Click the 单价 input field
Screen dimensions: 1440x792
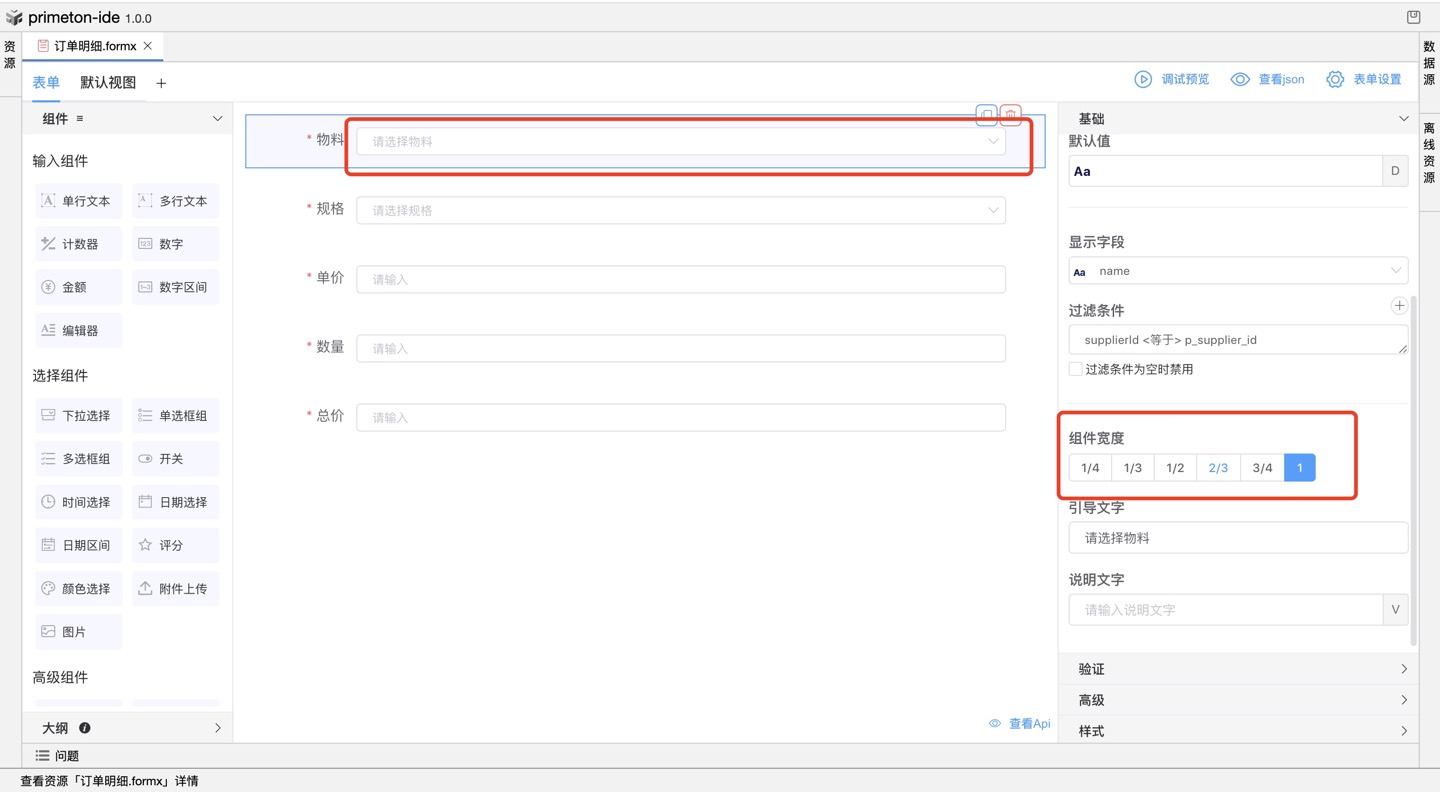point(680,279)
